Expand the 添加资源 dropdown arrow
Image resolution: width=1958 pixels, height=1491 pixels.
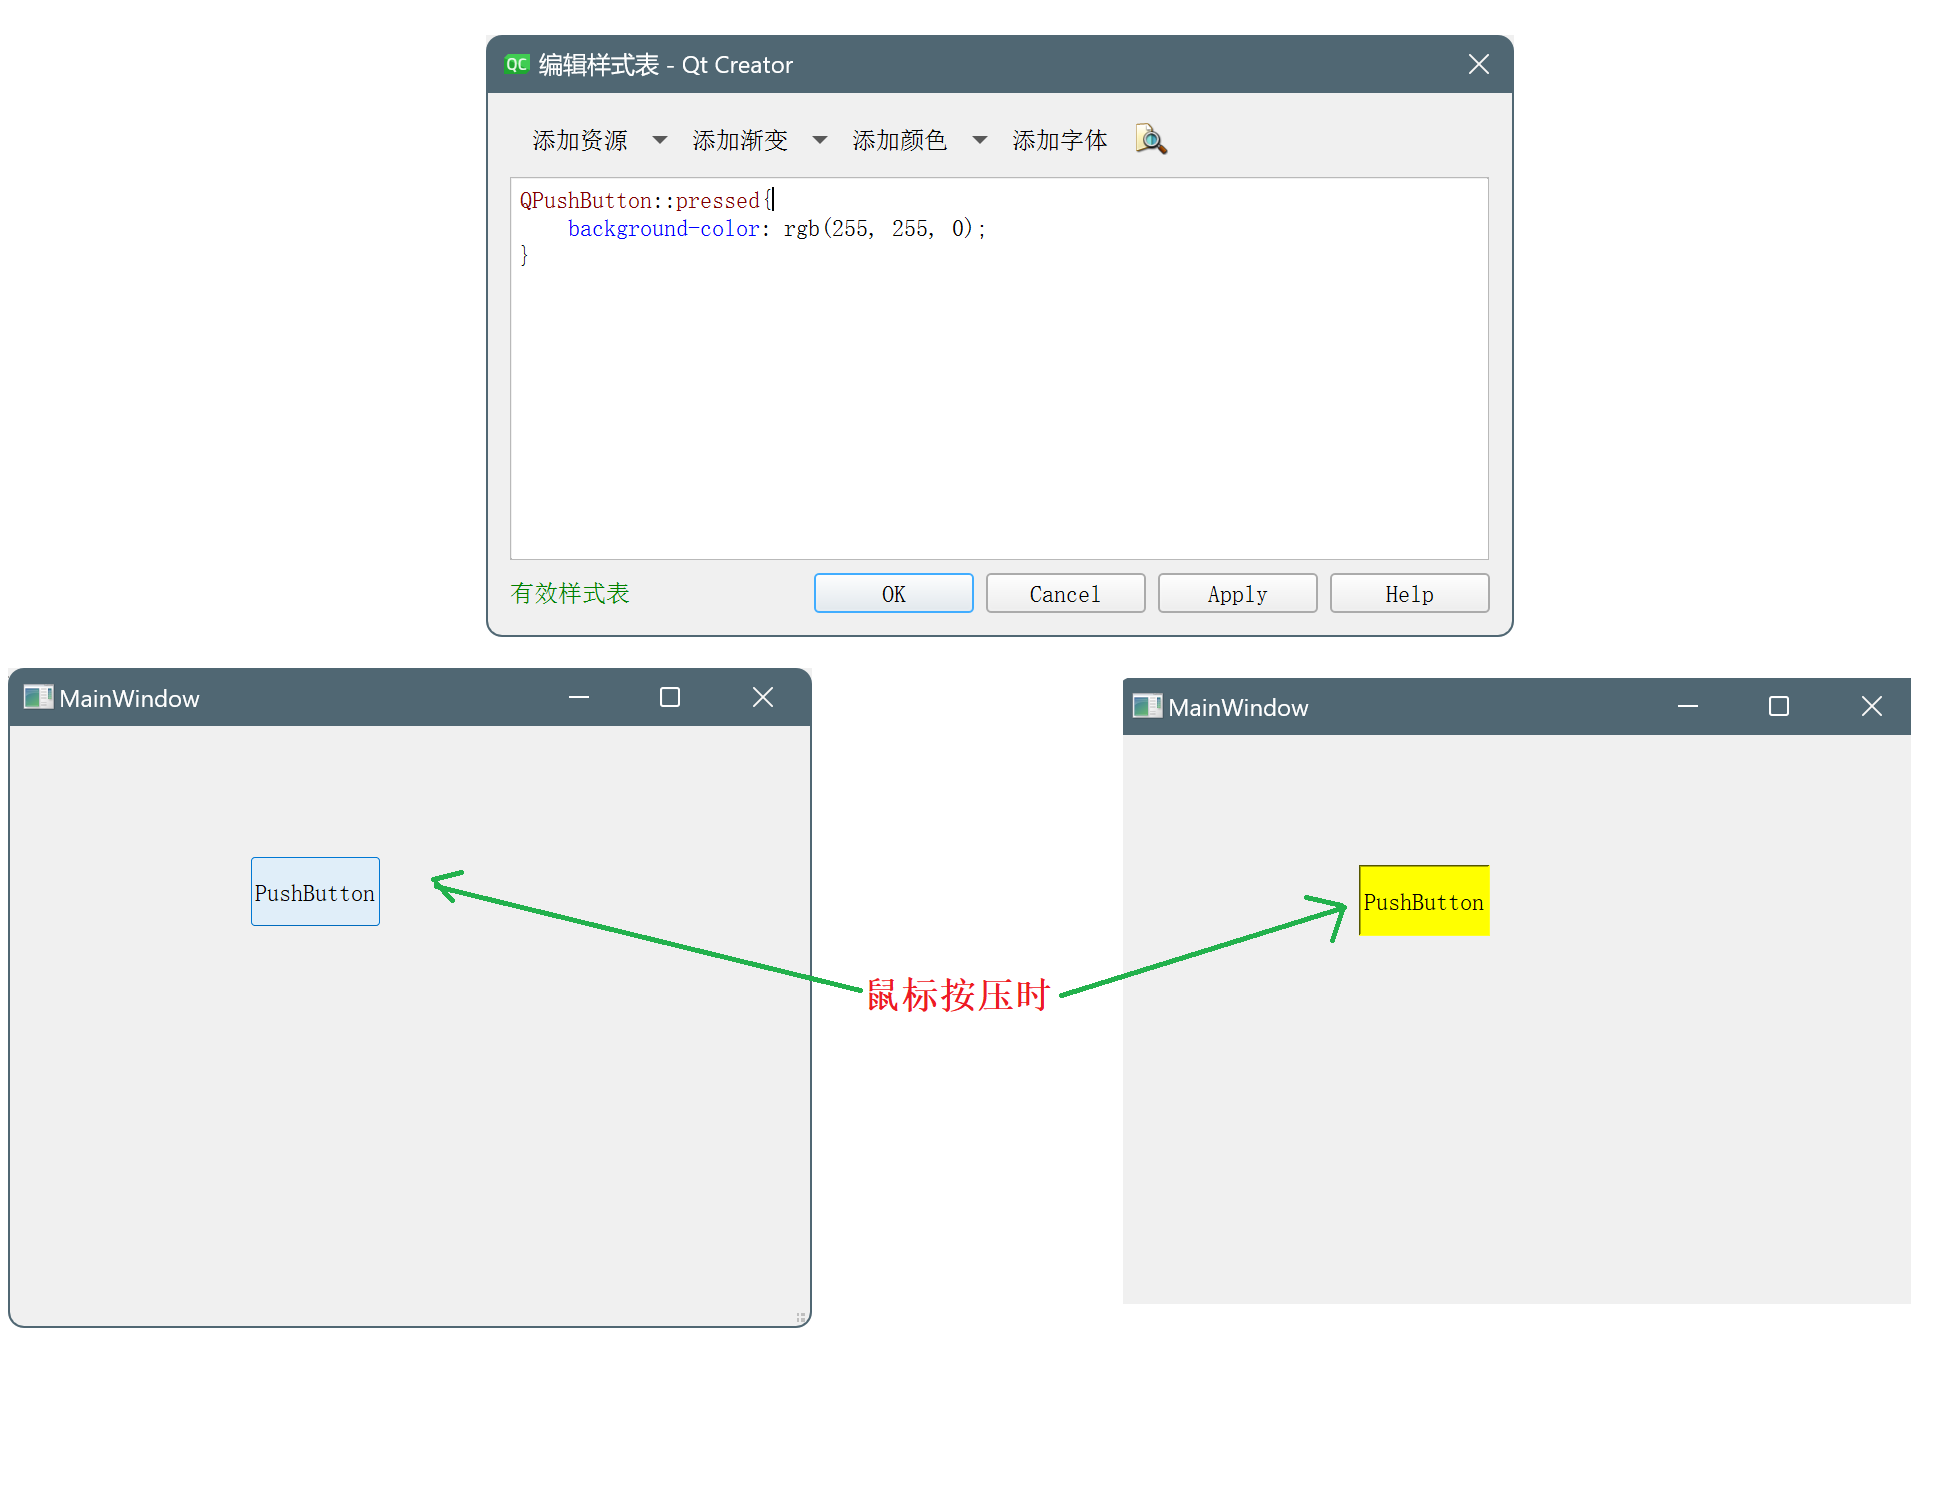659,140
